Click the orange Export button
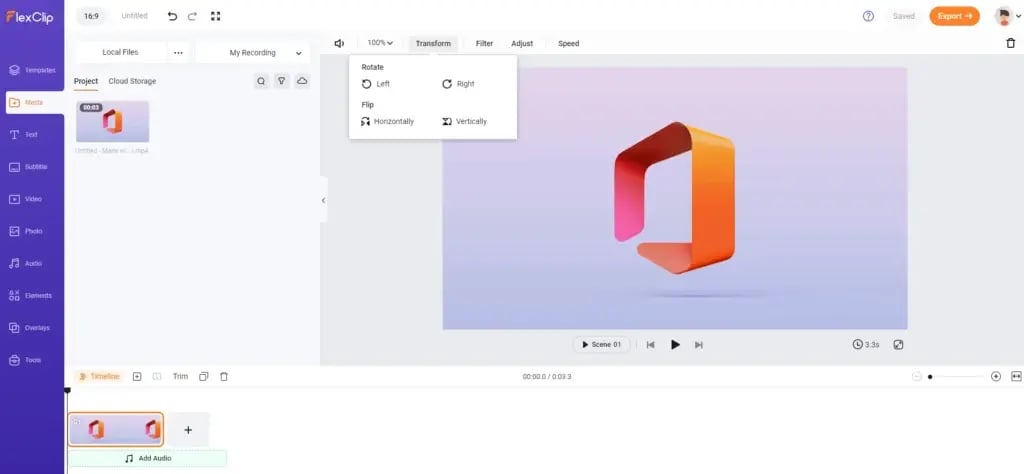This screenshot has width=1024, height=474. coord(954,16)
